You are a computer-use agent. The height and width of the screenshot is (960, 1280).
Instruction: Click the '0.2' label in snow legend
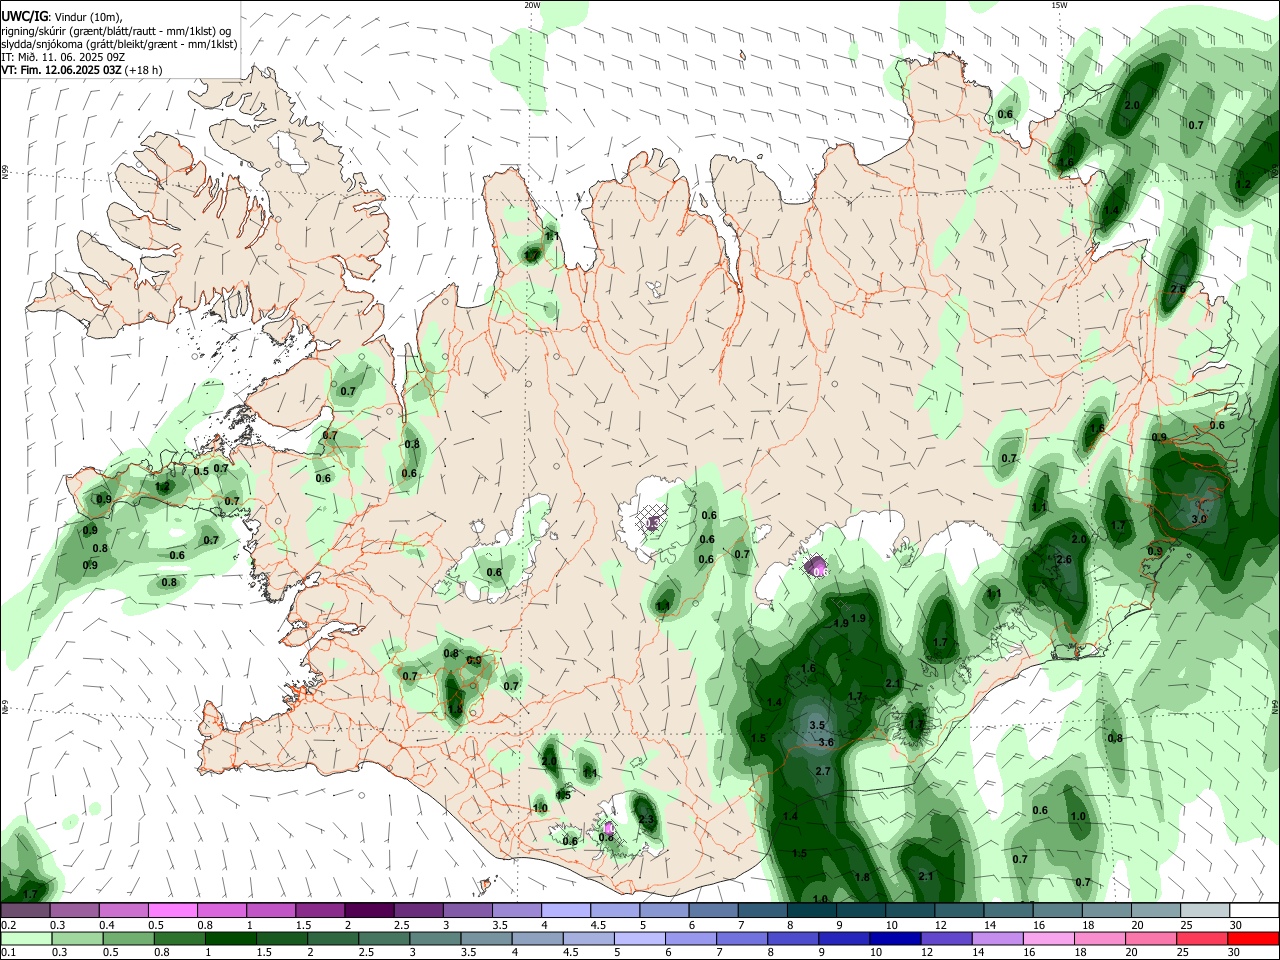tap(8, 925)
